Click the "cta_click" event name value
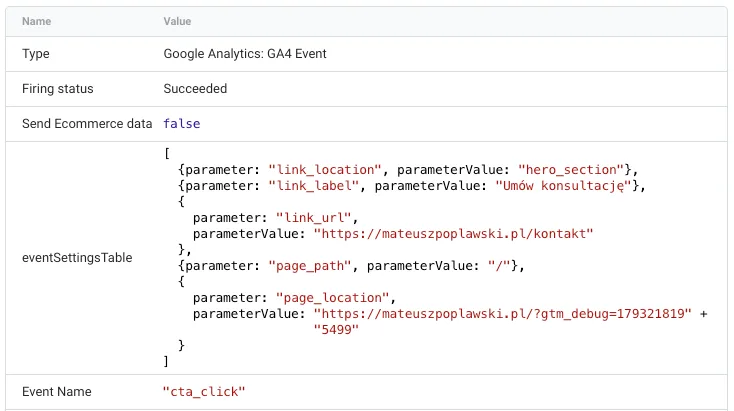The width and height of the screenshot is (734, 411). point(204,392)
